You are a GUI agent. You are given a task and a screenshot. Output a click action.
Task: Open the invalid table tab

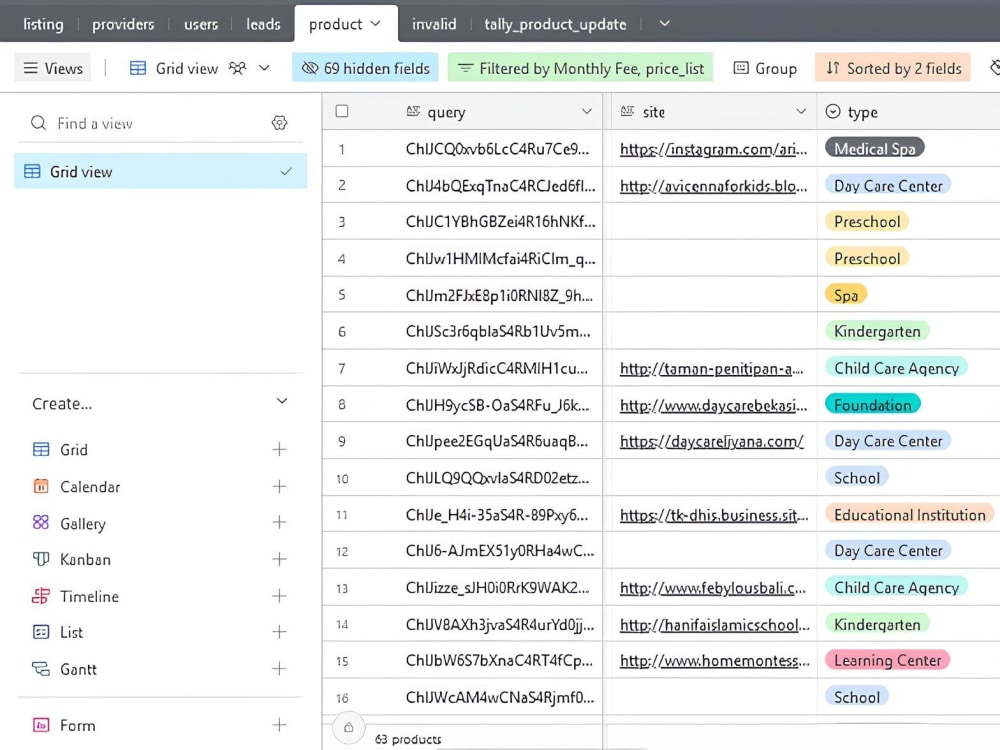pyautogui.click(x=434, y=24)
